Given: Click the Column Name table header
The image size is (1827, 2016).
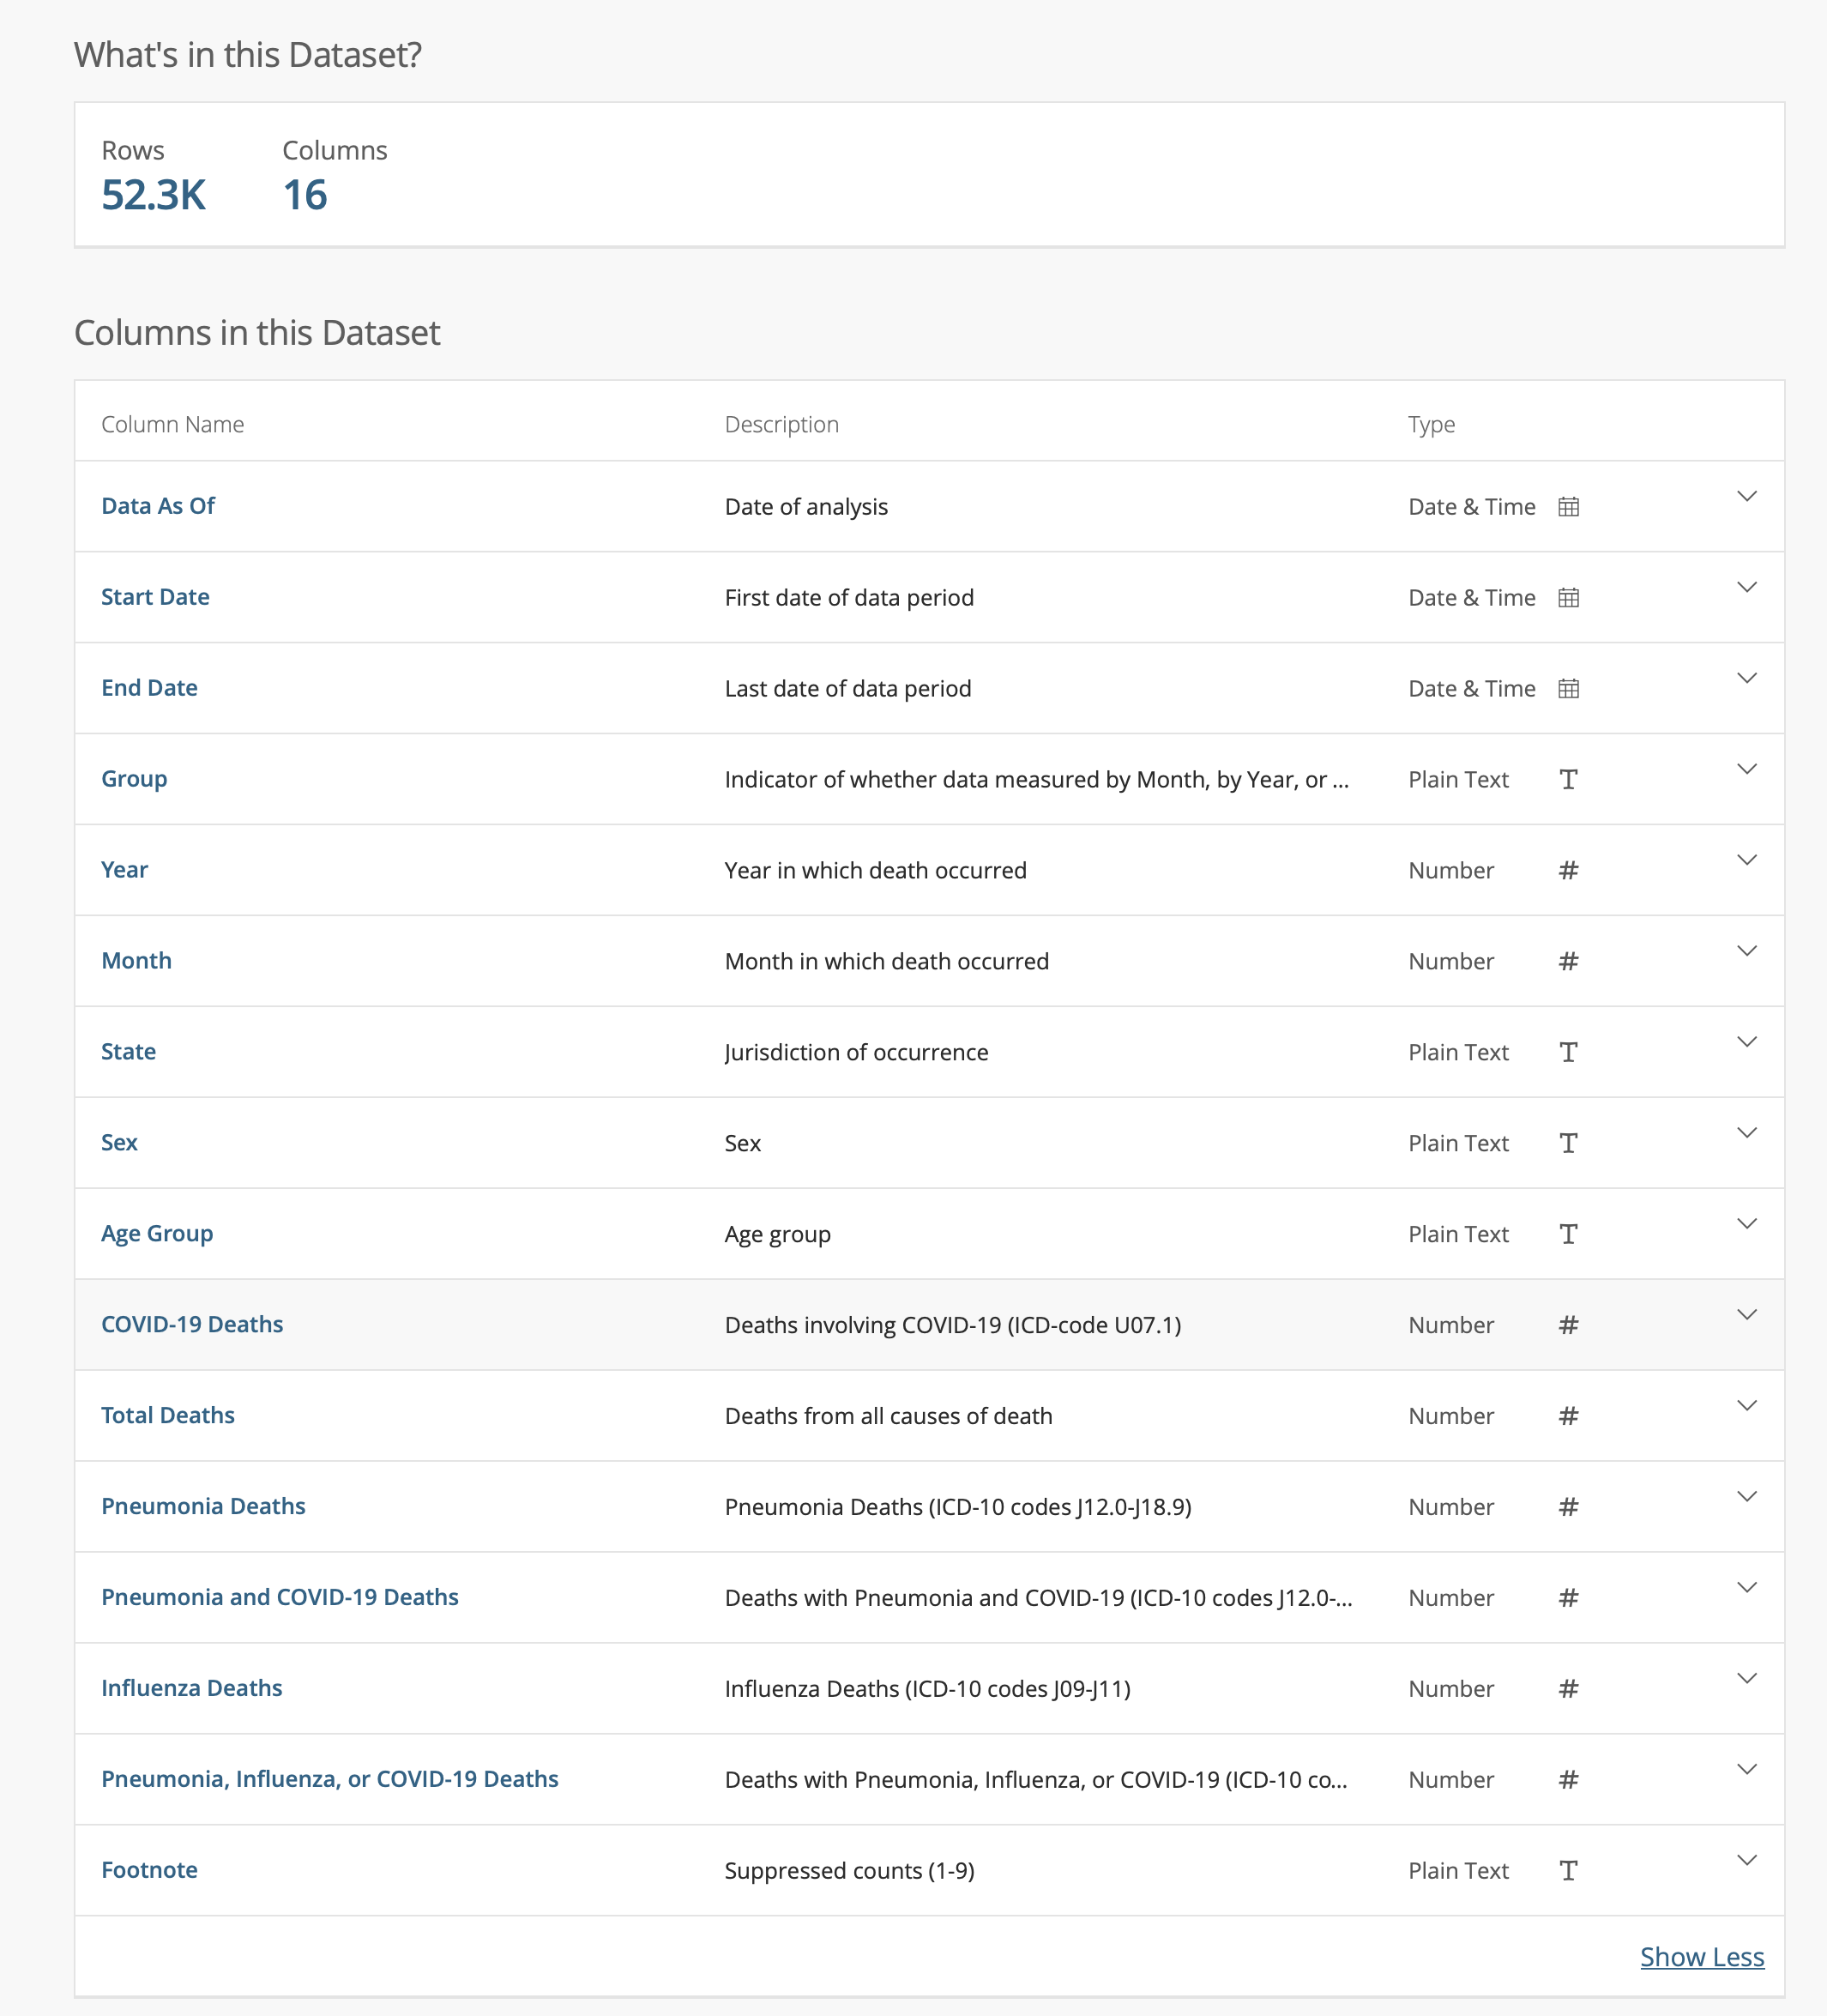Looking at the screenshot, I should click(173, 425).
